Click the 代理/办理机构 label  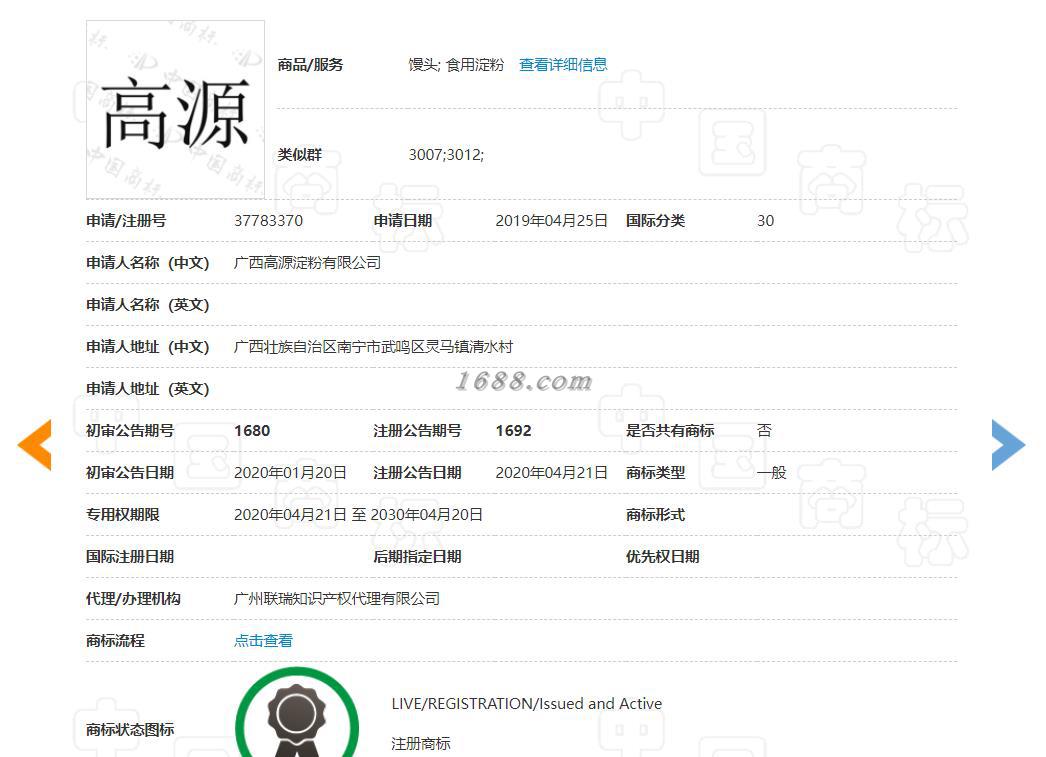click(133, 599)
